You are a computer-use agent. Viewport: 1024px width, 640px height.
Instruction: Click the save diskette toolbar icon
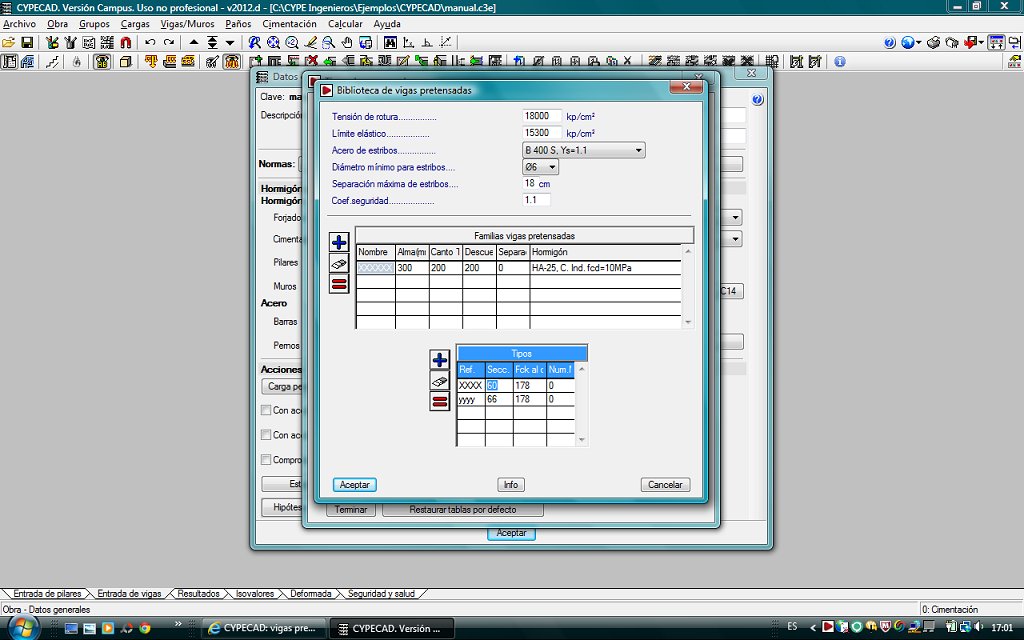(27, 43)
